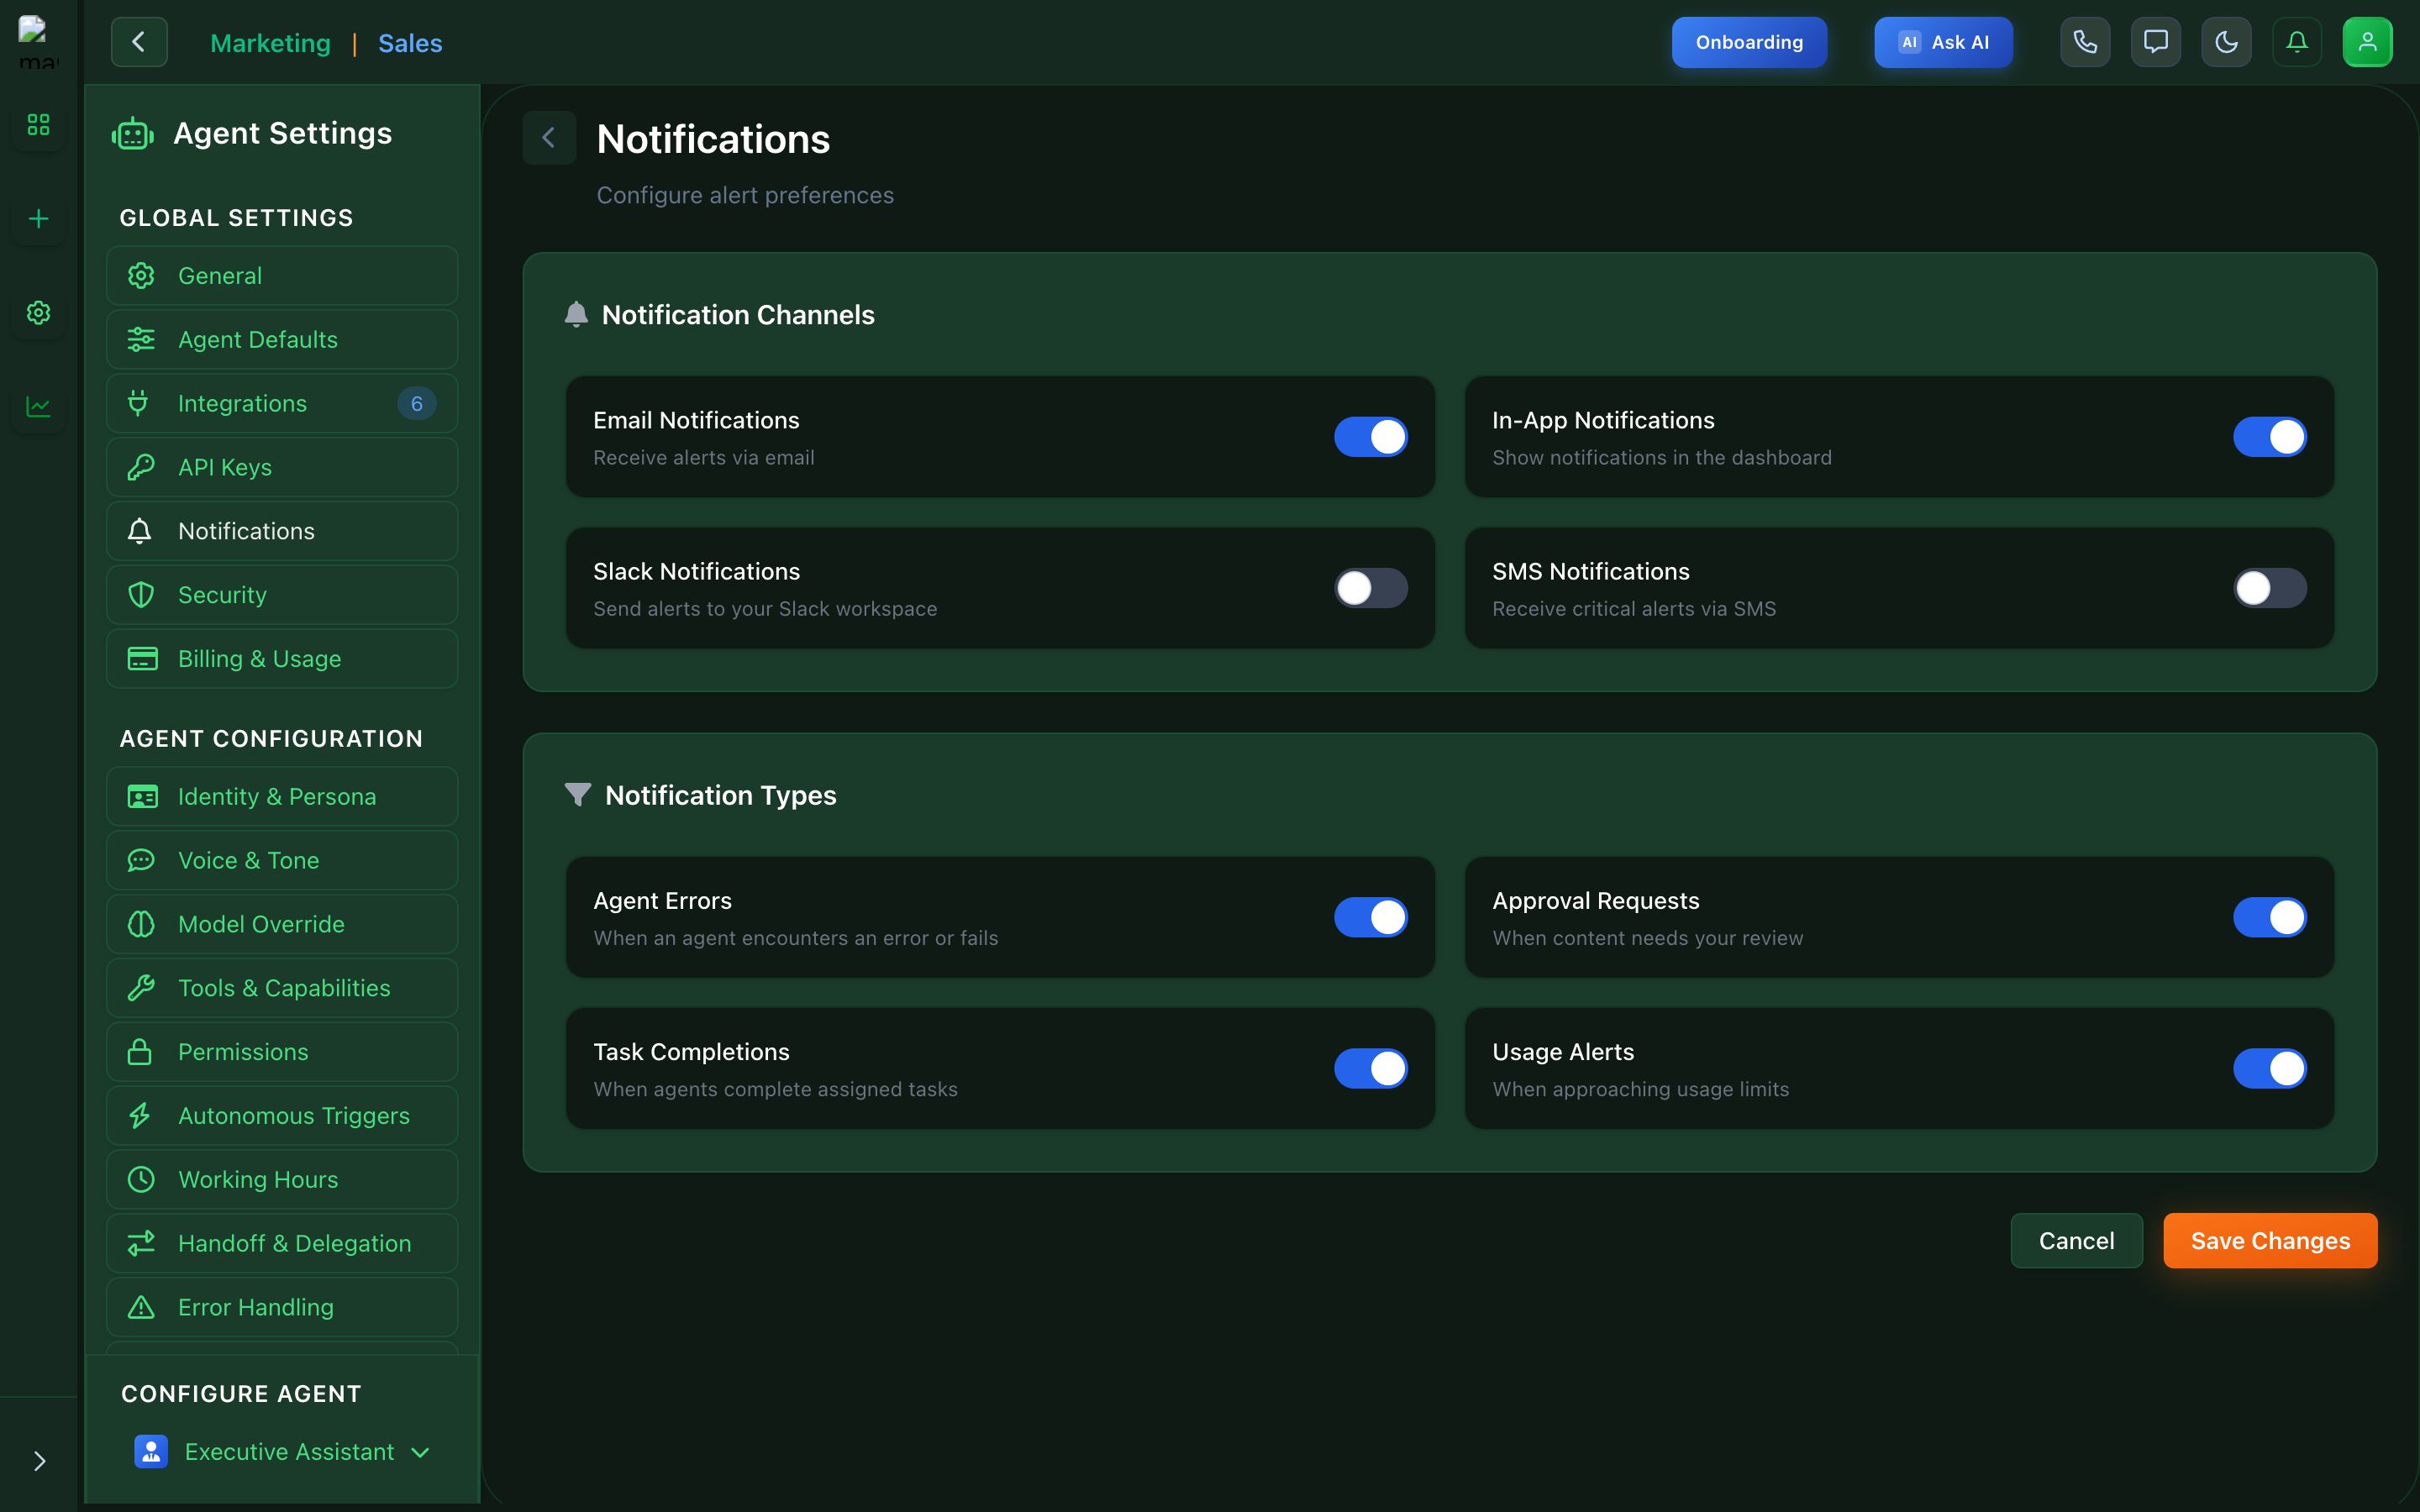Click the Agent Defaults sliders icon

click(141, 339)
